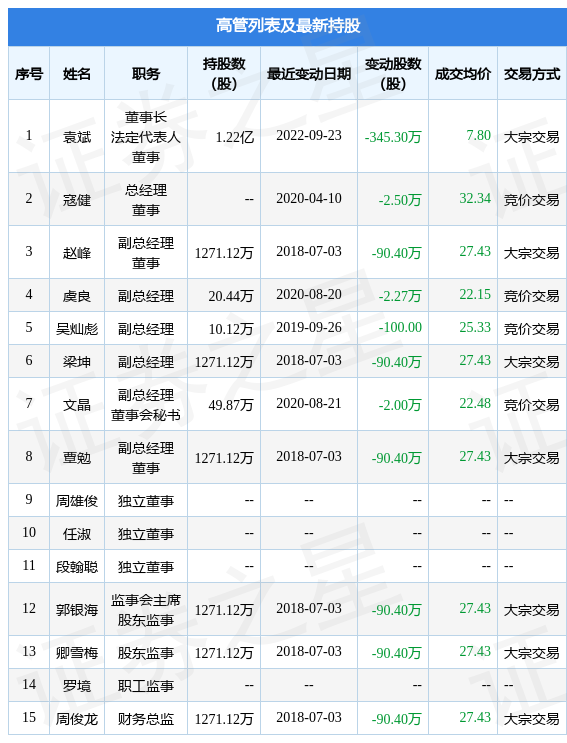
Task: Select the price 32.34 in row 2
Action: point(475,198)
